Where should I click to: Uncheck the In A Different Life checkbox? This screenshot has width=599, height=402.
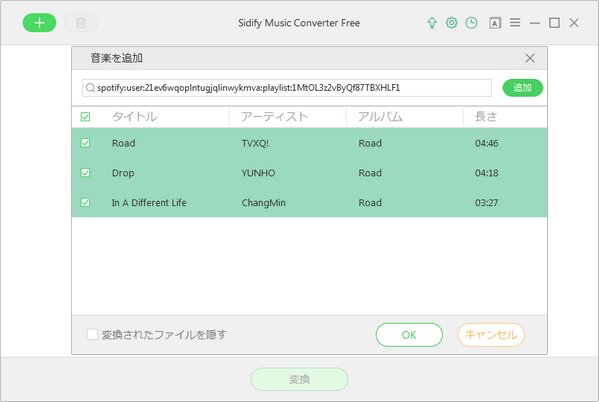[x=85, y=203]
